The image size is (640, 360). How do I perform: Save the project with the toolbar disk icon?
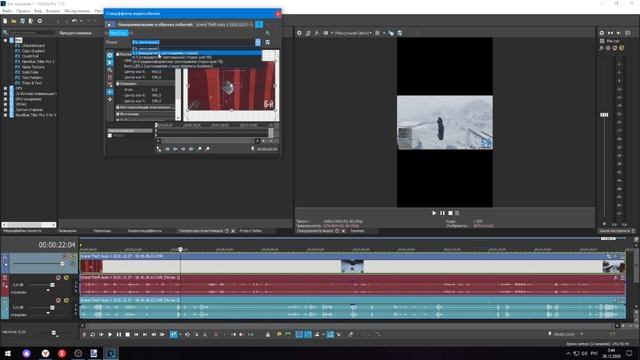pyautogui.click(x=22, y=21)
